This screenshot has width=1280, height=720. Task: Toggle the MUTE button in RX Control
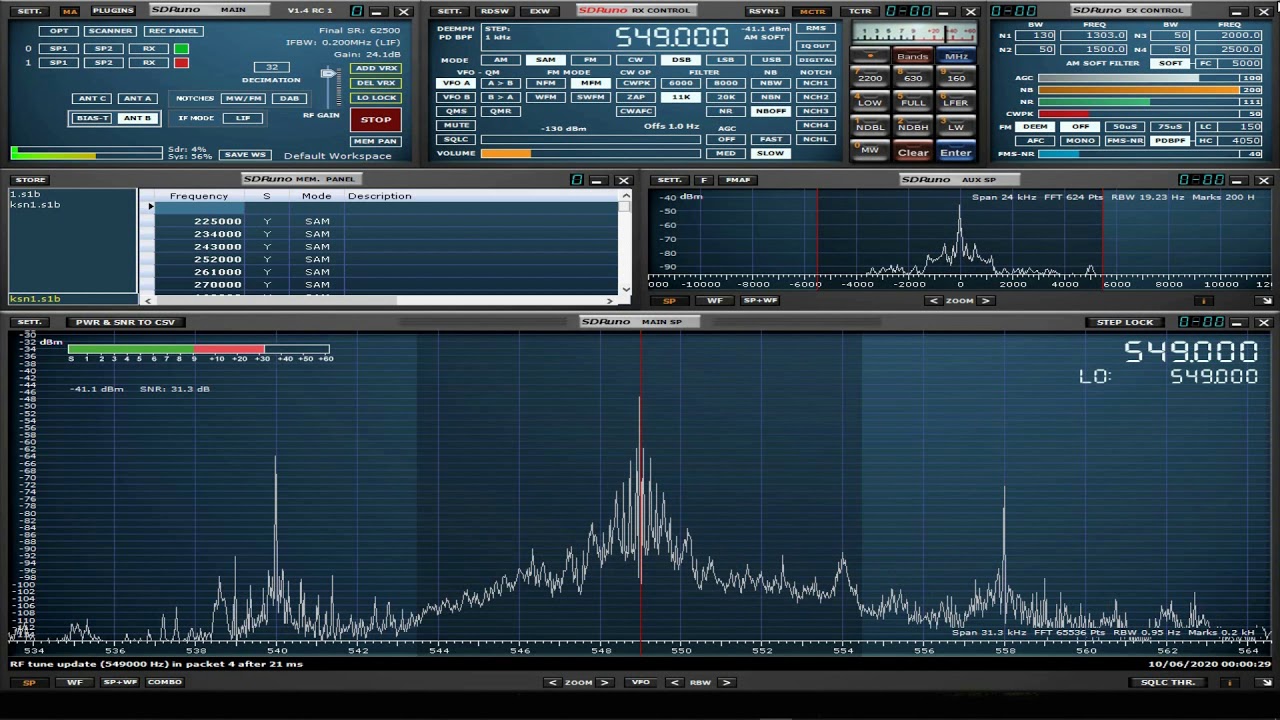[x=456, y=125]
